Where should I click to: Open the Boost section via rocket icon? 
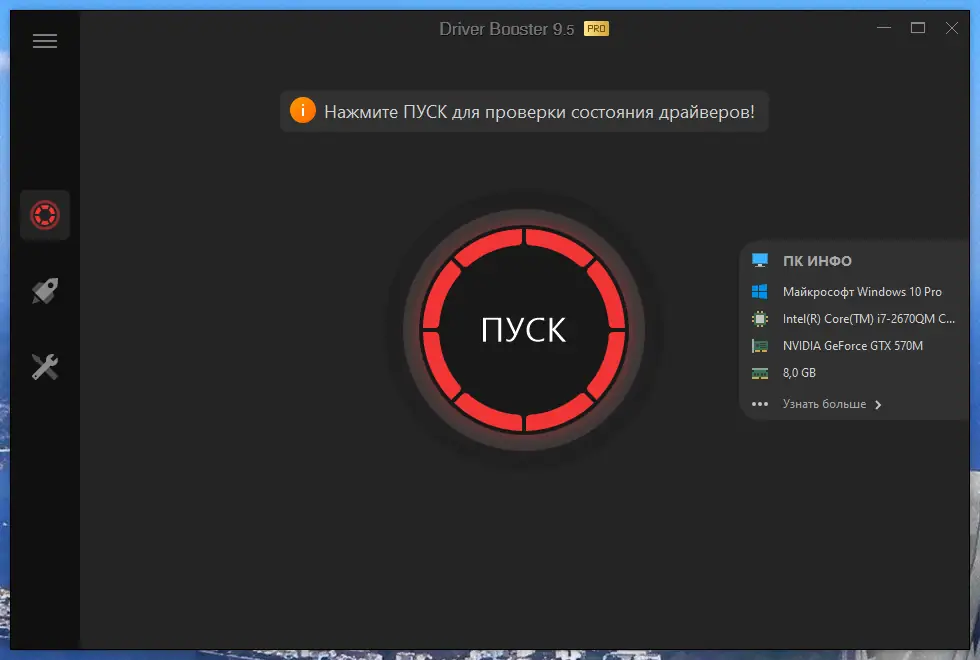(x=45, y=291)
